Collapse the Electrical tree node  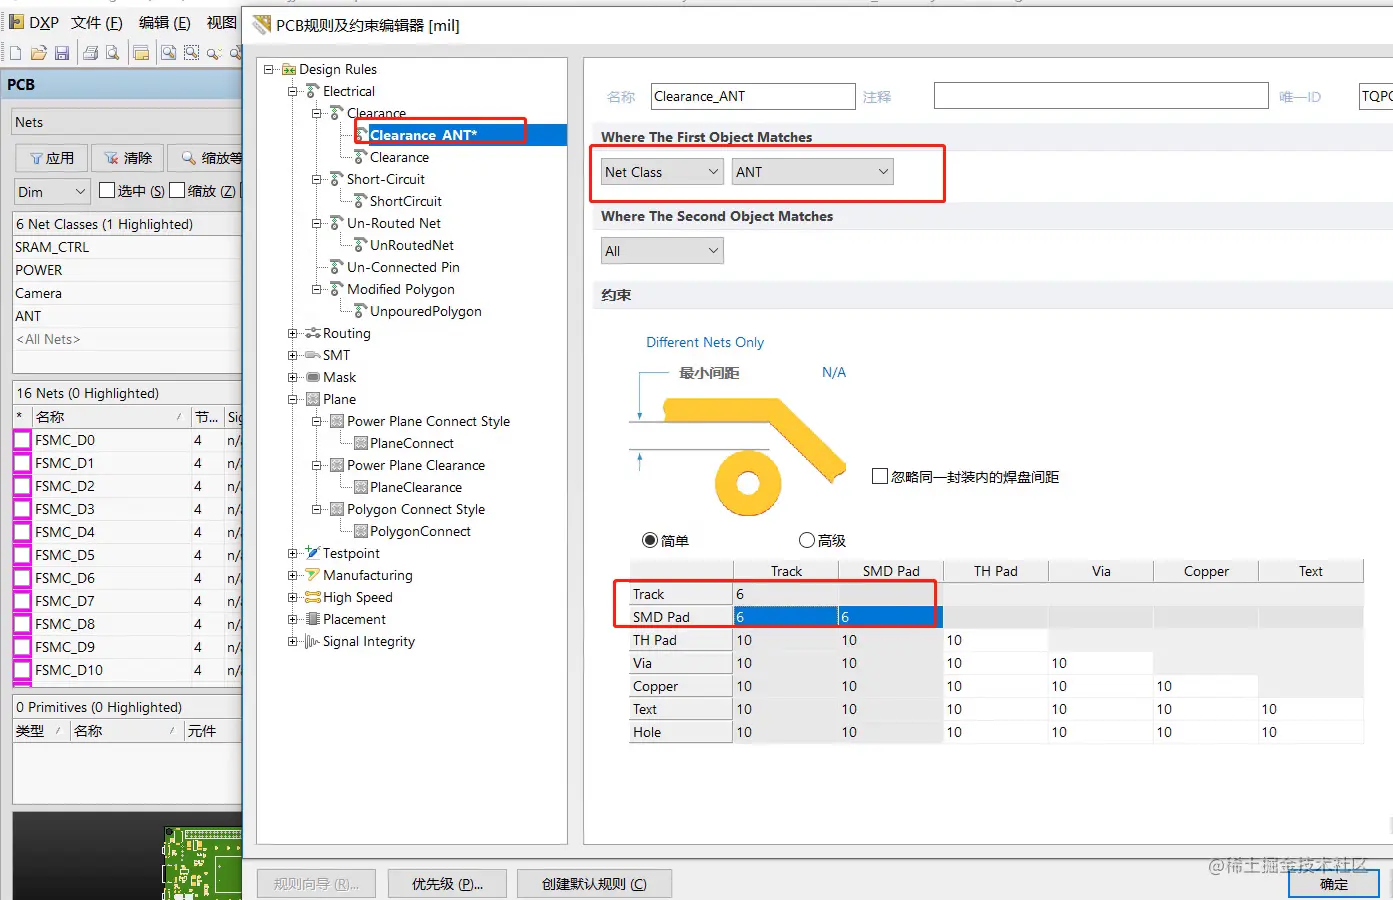pos(293,91)
